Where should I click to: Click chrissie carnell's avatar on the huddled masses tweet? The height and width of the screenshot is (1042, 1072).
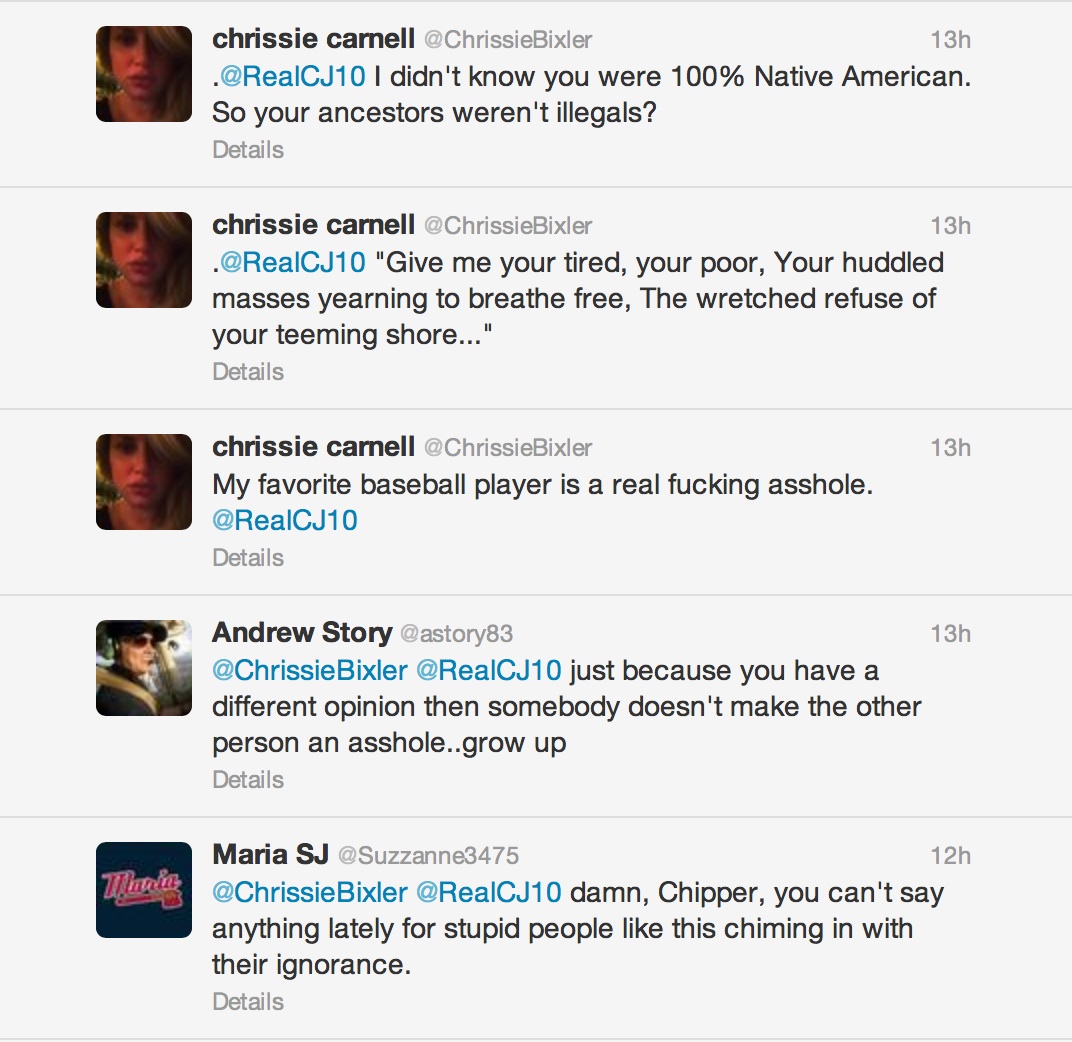coord(144,260)
